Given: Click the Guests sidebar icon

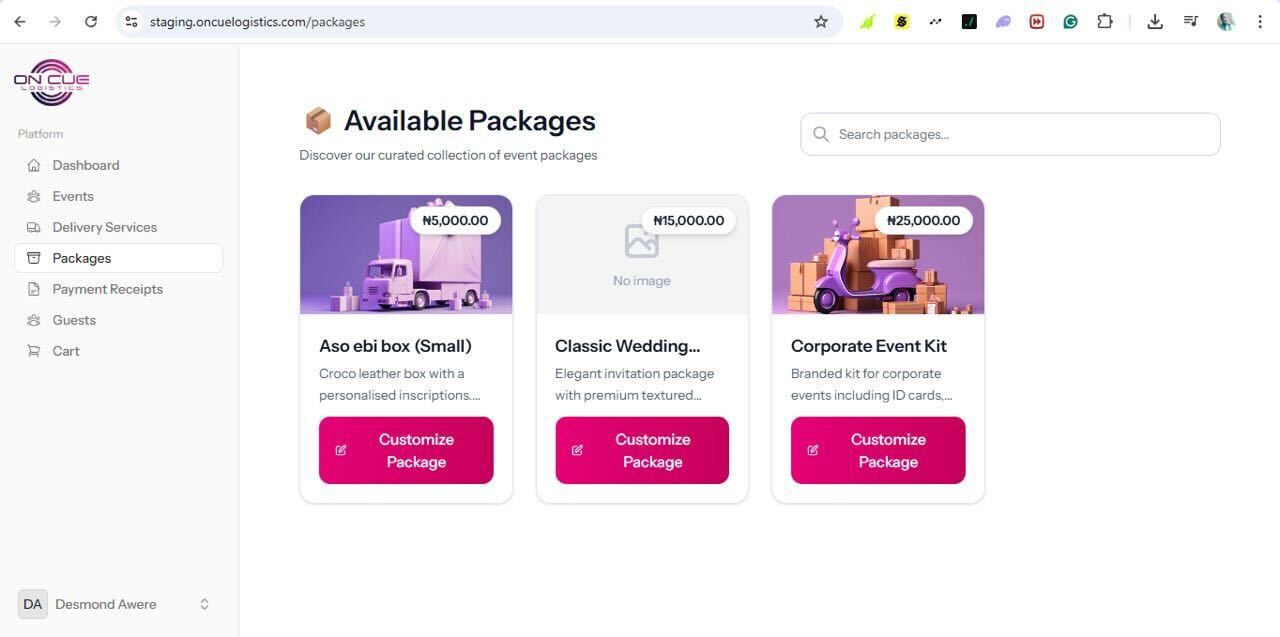Looking at the screenshot, I should (x=34, y=320).
